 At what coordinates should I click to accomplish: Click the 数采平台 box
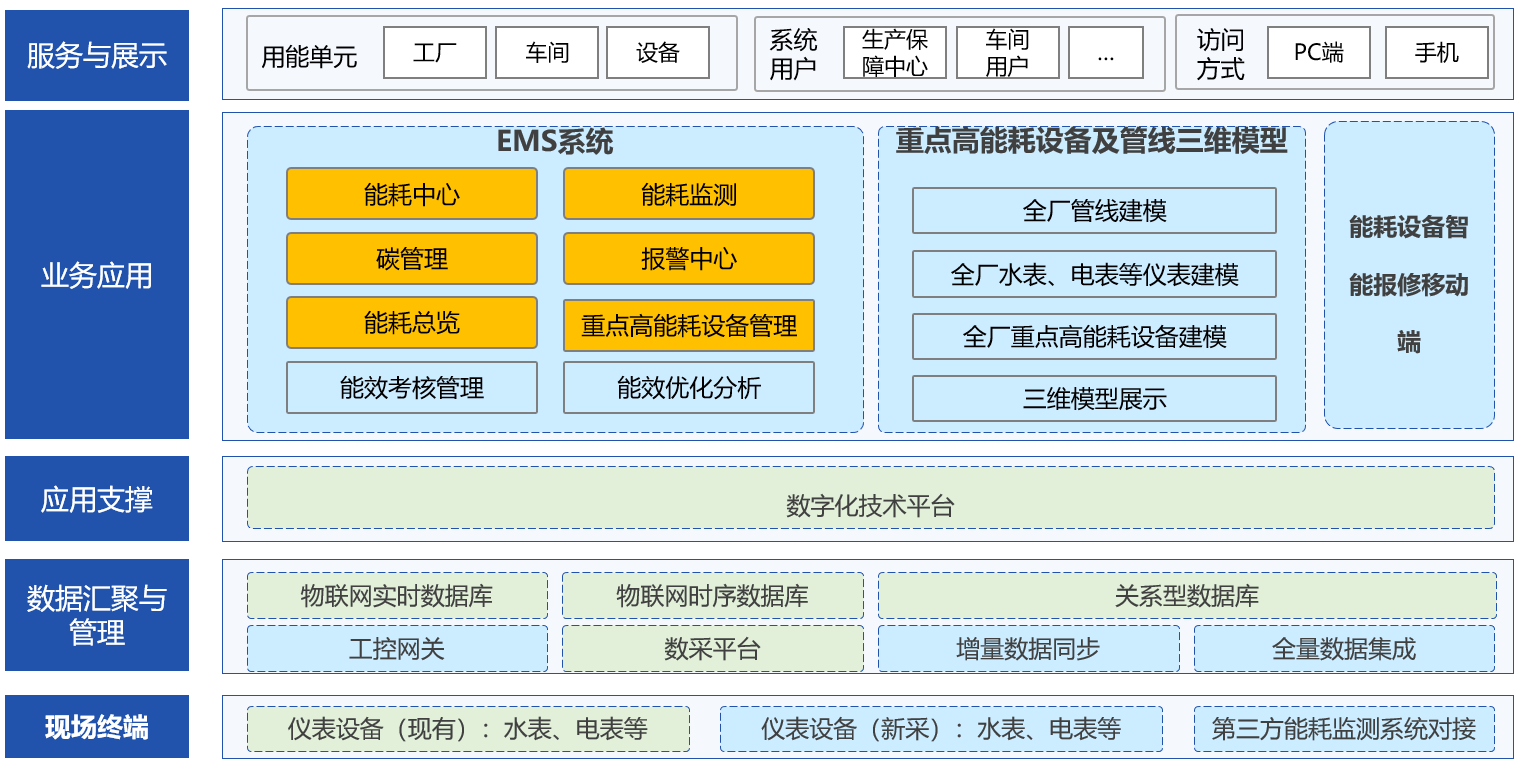click(x=712, y=649)
